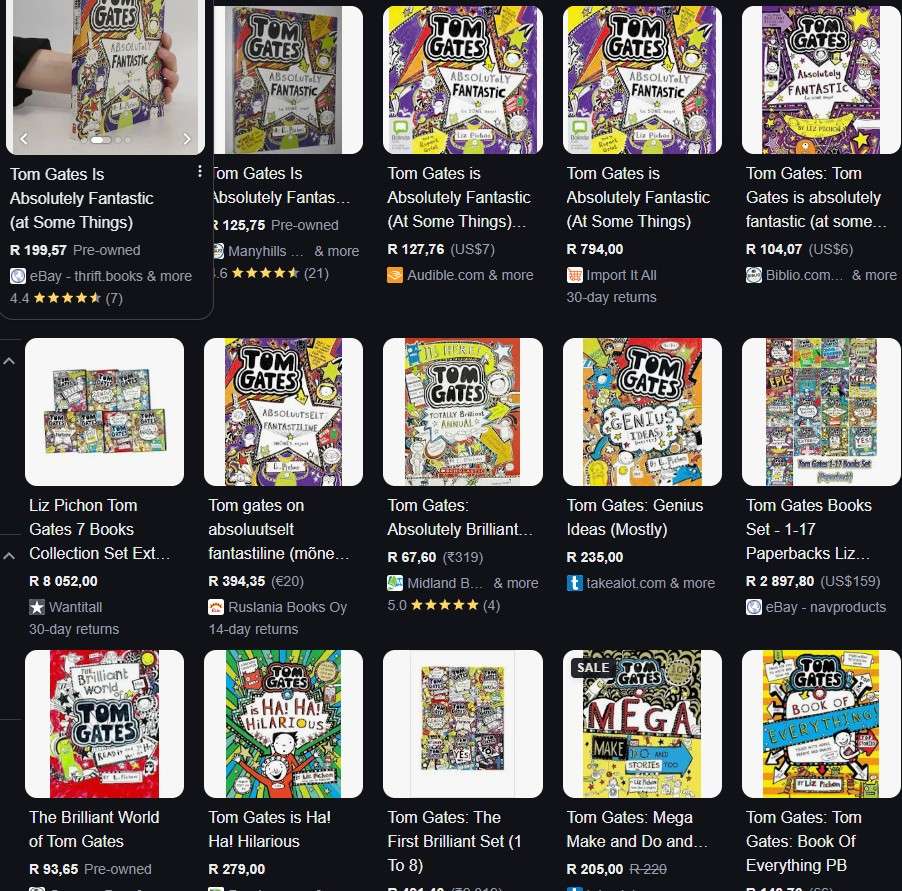Click the eBay thrift.books seller icon

click(x=18, y=276)
